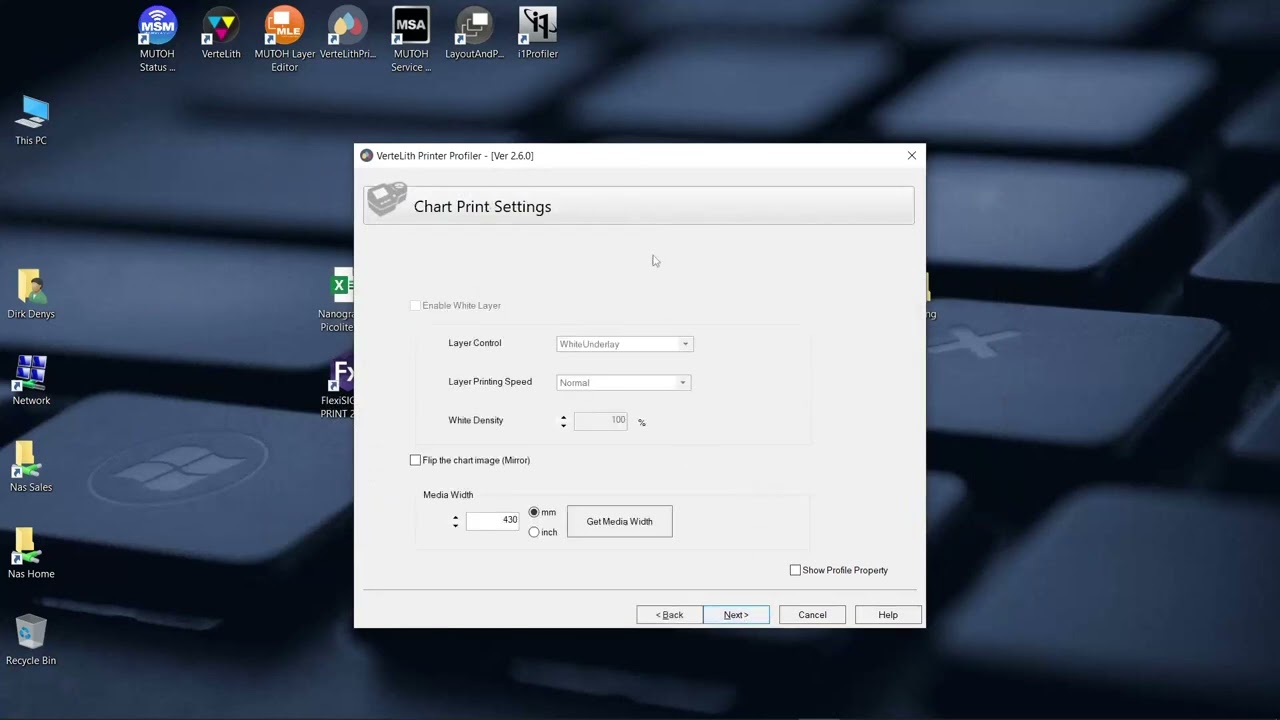1280x720 pixels.
Task: Open Nas Home folder shortcut
Action: coord(31,554)
